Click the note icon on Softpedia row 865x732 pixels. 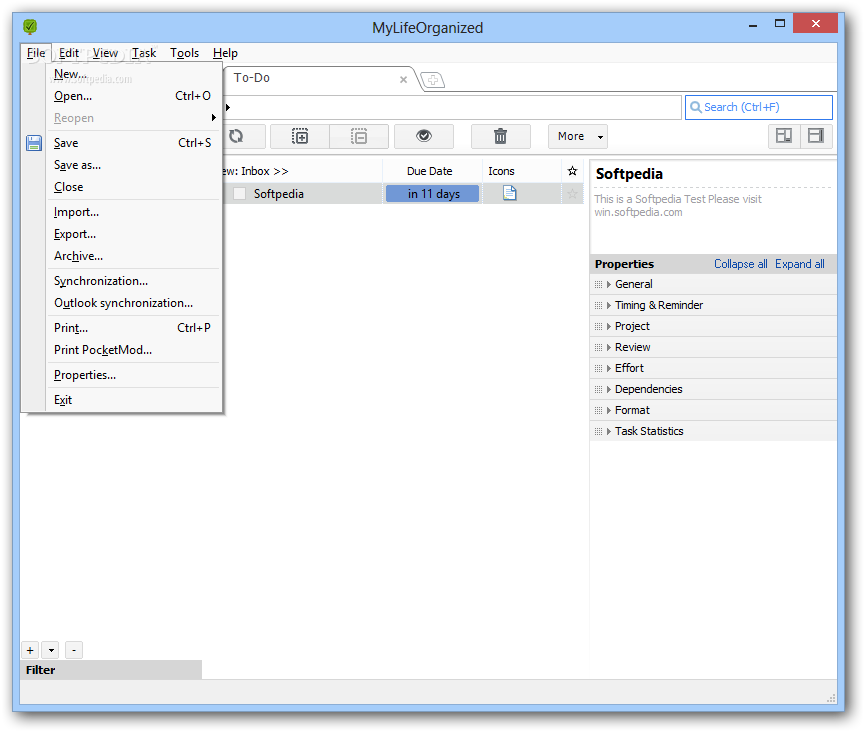click(509, 193)
